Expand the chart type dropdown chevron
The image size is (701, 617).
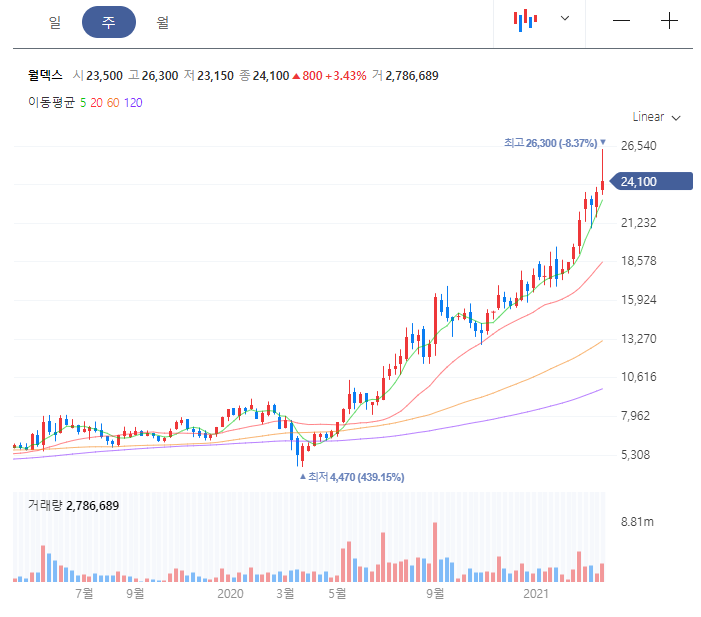tap(565, 18)
